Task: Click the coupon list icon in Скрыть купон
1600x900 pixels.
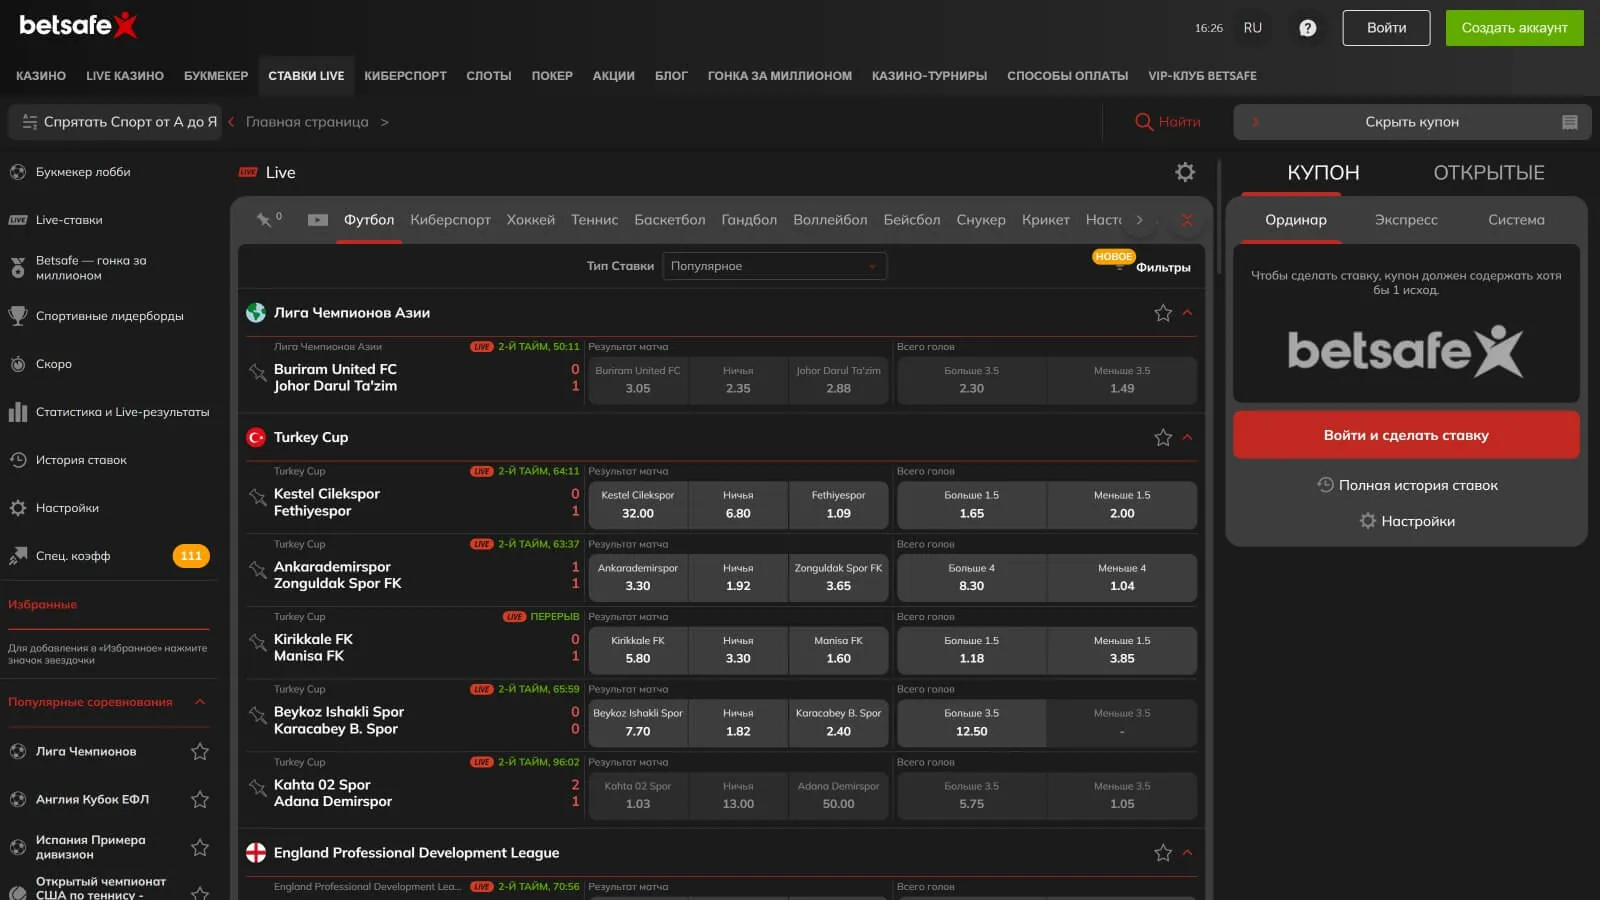Action: tap(1570, 122)
